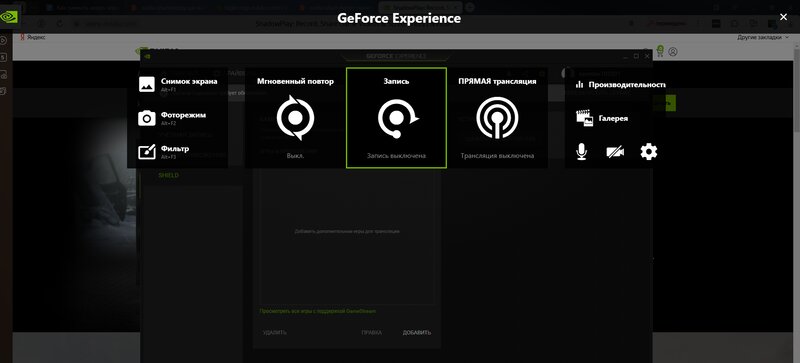Close the GeForce Experience overlay with X
800x363 pixels.
click(783, 17)
